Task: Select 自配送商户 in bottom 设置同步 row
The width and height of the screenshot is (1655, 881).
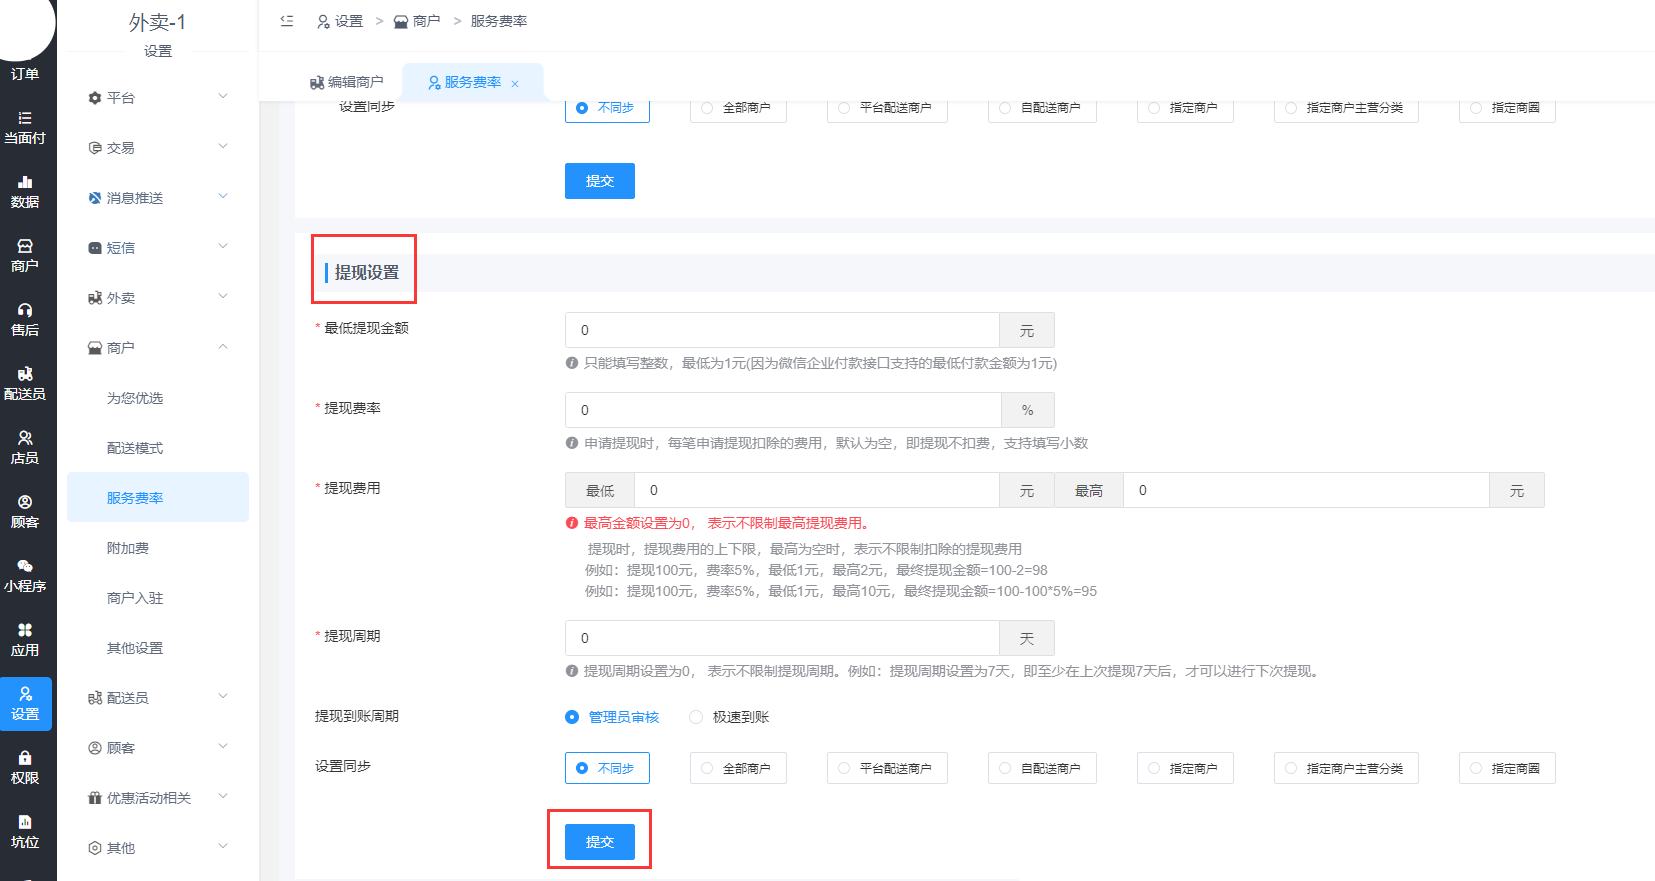Action: click(1042, 768)
